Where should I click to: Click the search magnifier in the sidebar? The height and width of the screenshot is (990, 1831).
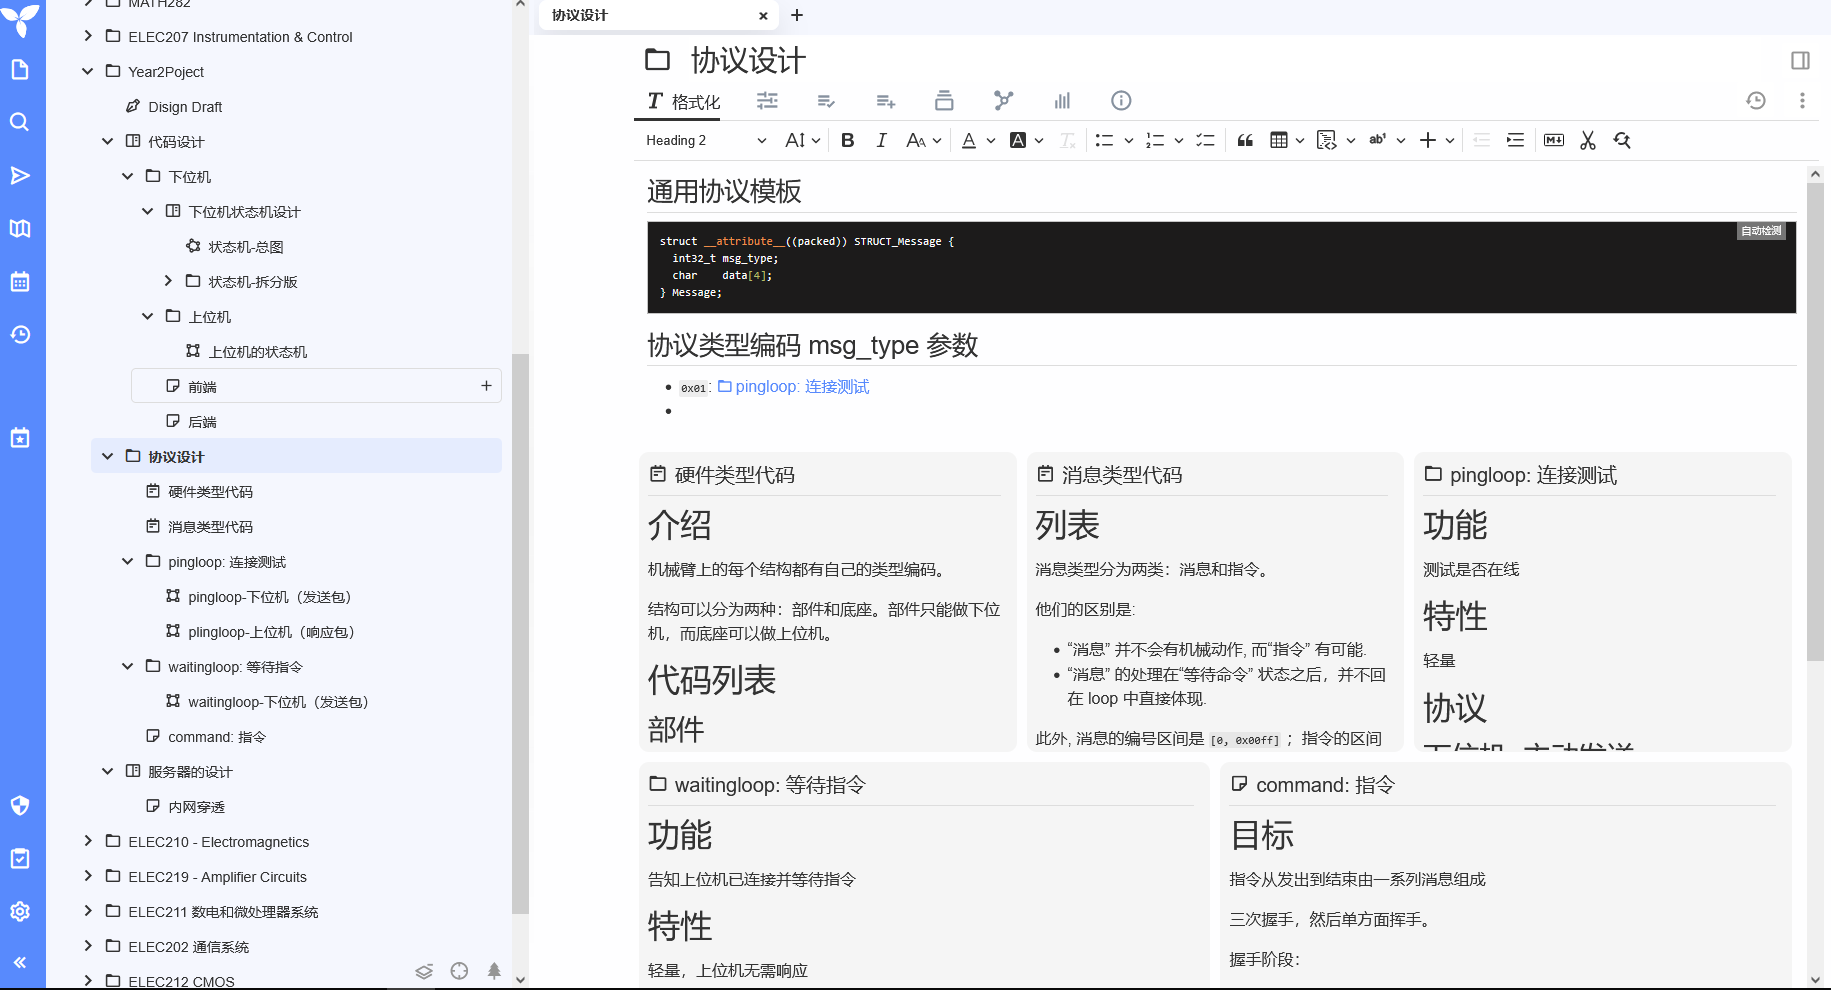20,122
